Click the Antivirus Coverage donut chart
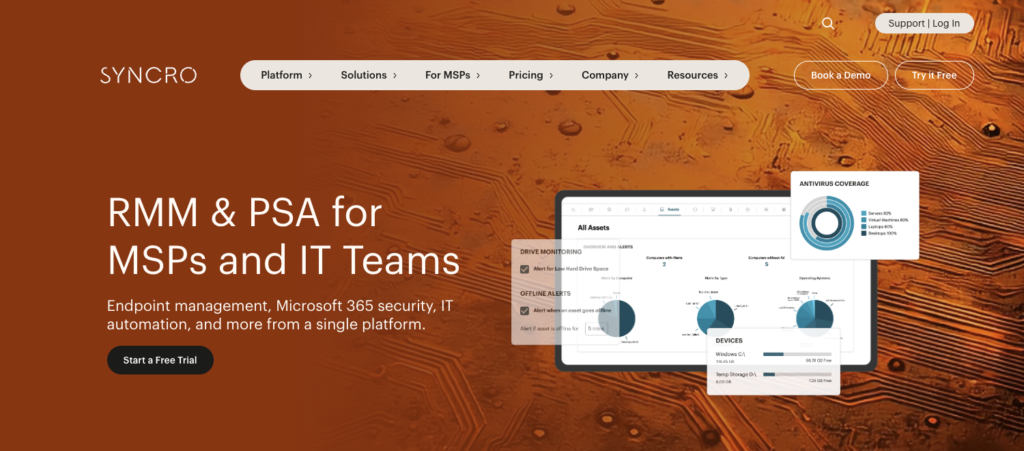Viewport: 1024px width, 451px height. [827, 223]
